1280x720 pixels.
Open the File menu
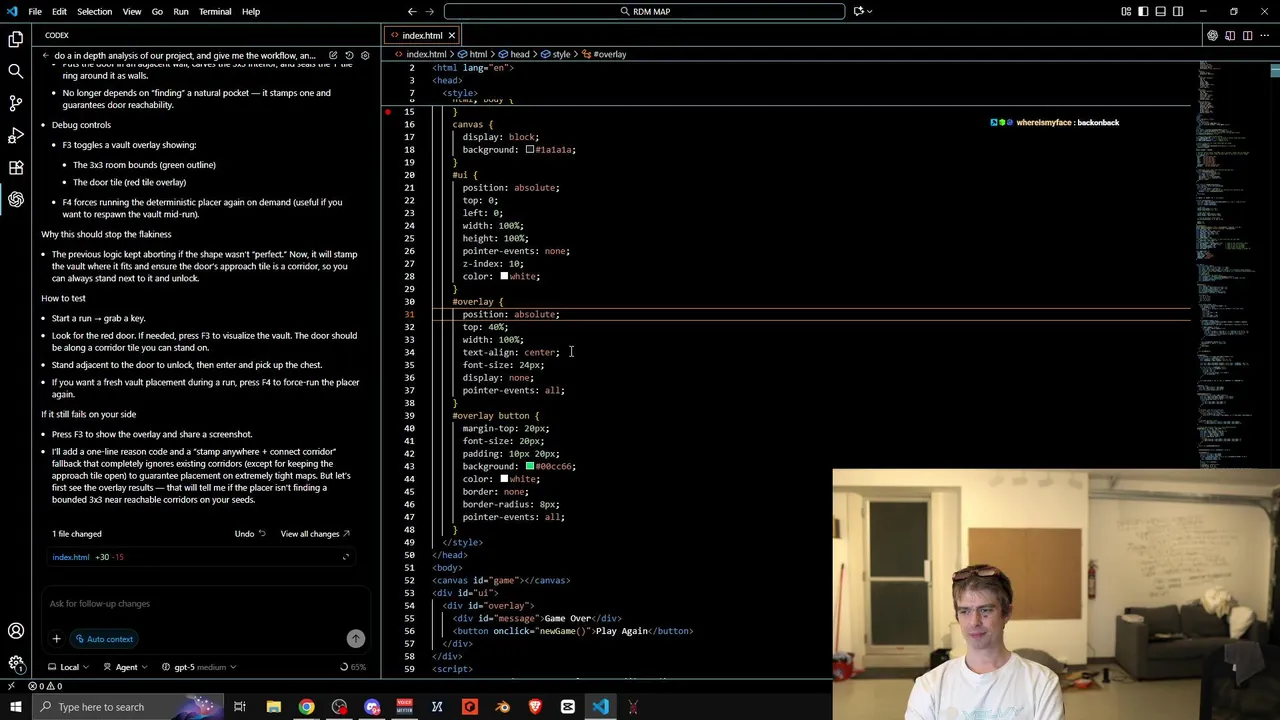tap(35, 11)
